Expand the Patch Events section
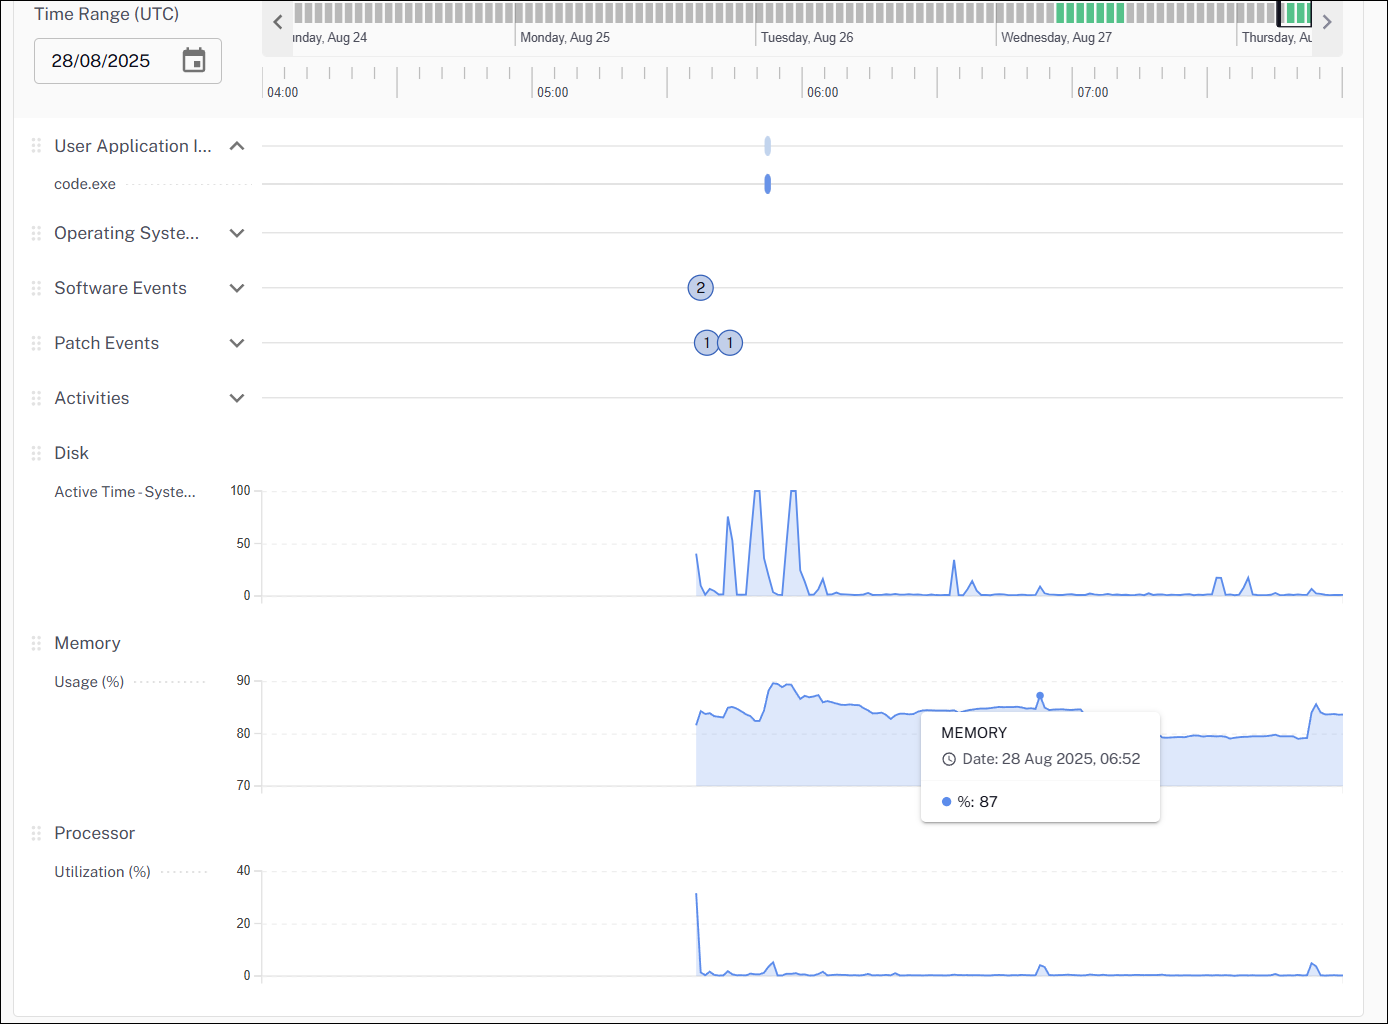This screenshot has width=1388, height=1024. tap(237, 343)
